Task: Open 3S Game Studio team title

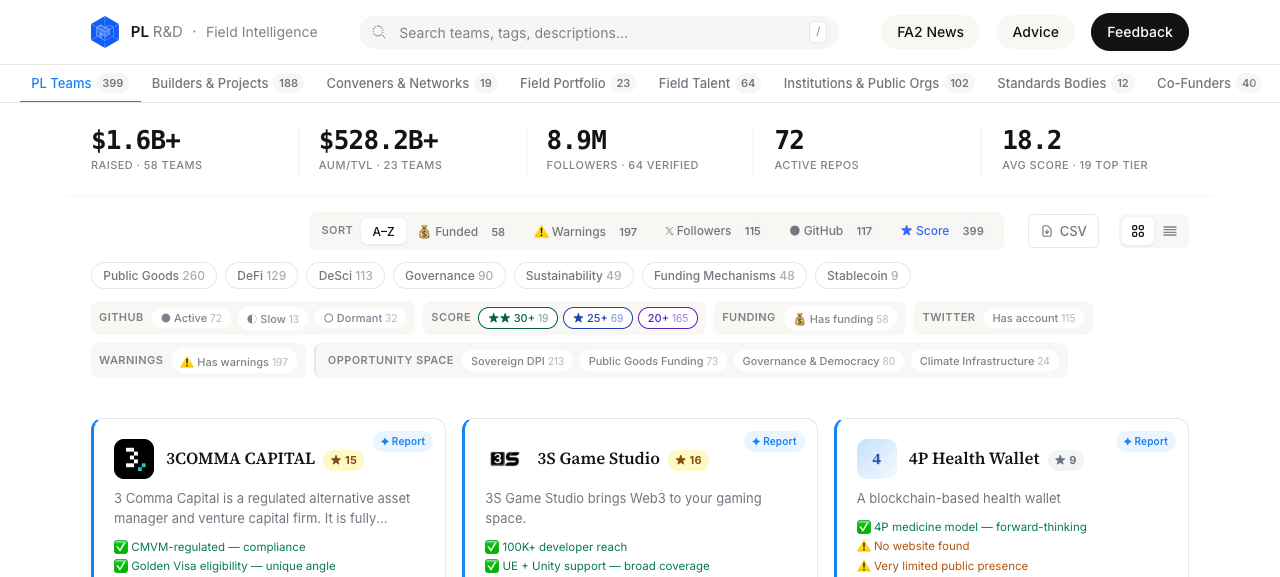Action: (x=598, y=459)
